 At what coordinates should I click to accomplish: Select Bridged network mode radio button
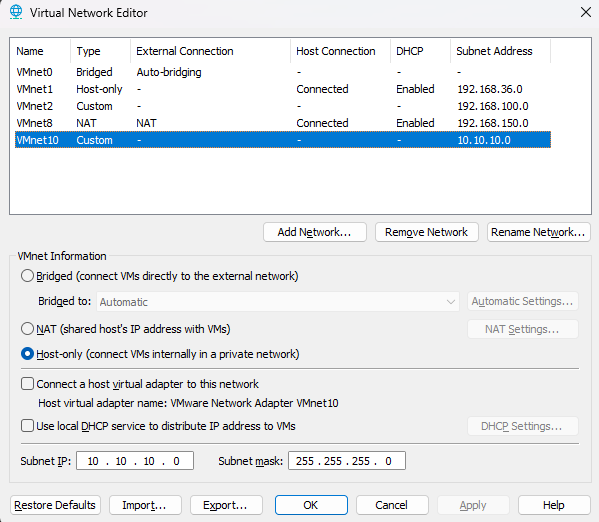tap(27, 276)
